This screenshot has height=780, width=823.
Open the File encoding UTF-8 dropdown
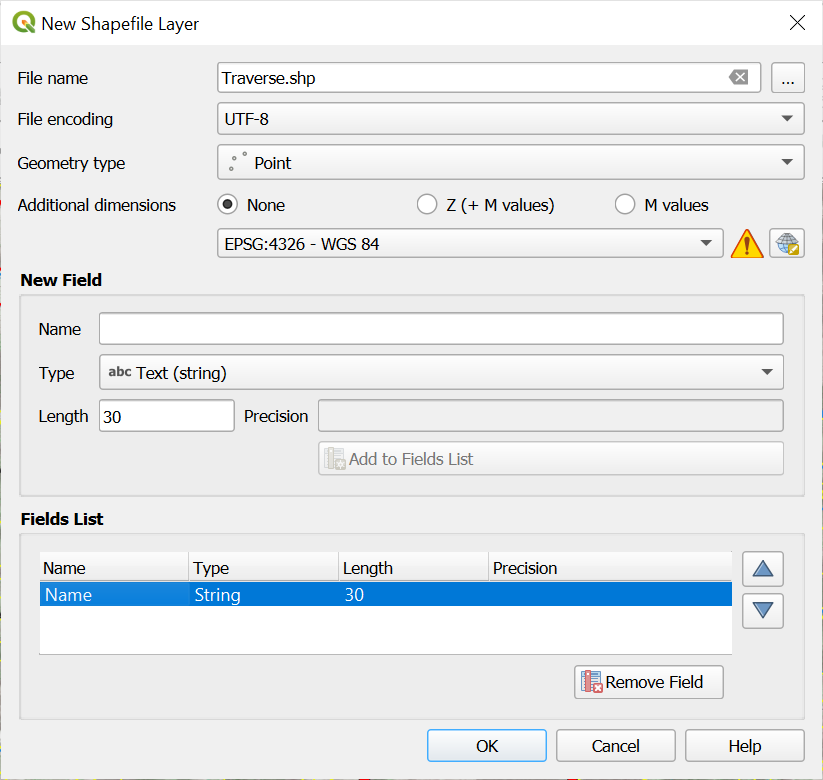pyautogui.click(x=510, y=119)
